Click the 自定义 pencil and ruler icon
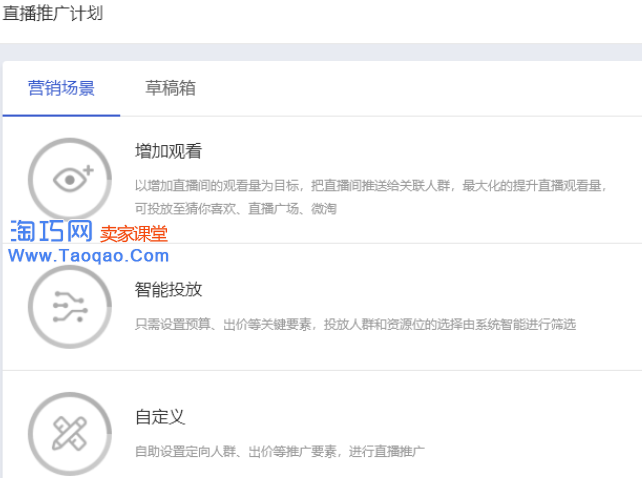 click(x=70, y=433)
